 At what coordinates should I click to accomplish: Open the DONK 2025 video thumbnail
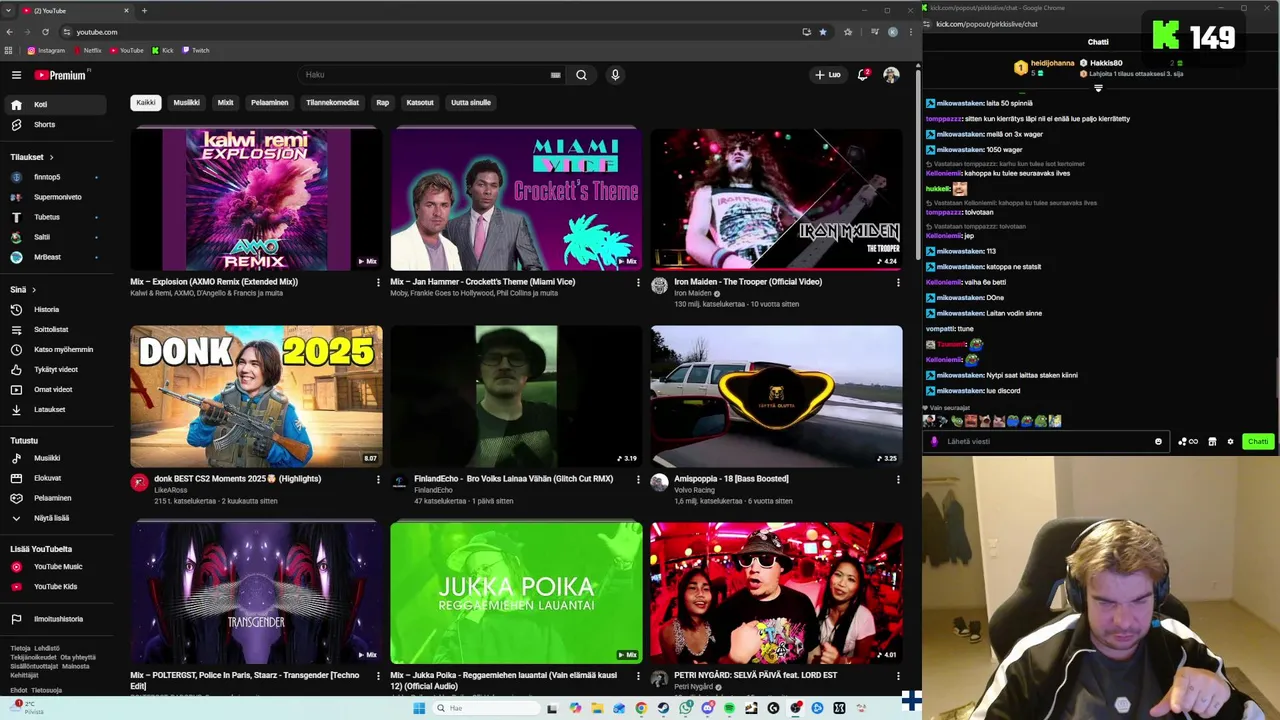click(x=256, y=396)
